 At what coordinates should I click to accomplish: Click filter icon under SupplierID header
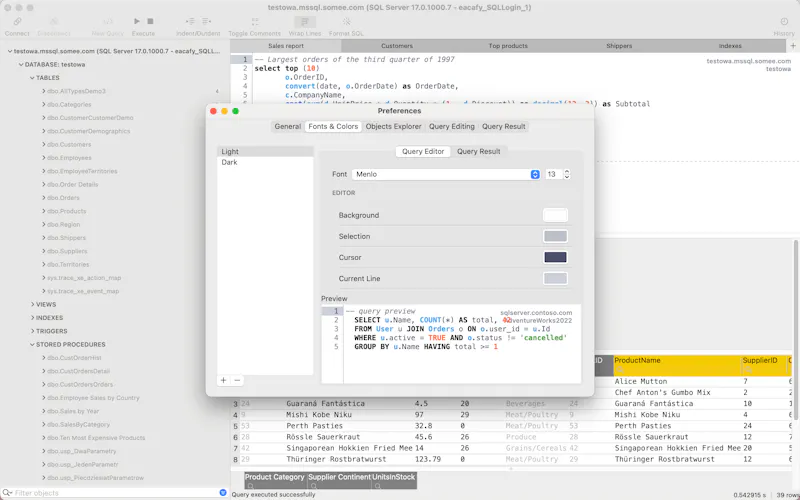pyautogui.click(x=748, y=369)
